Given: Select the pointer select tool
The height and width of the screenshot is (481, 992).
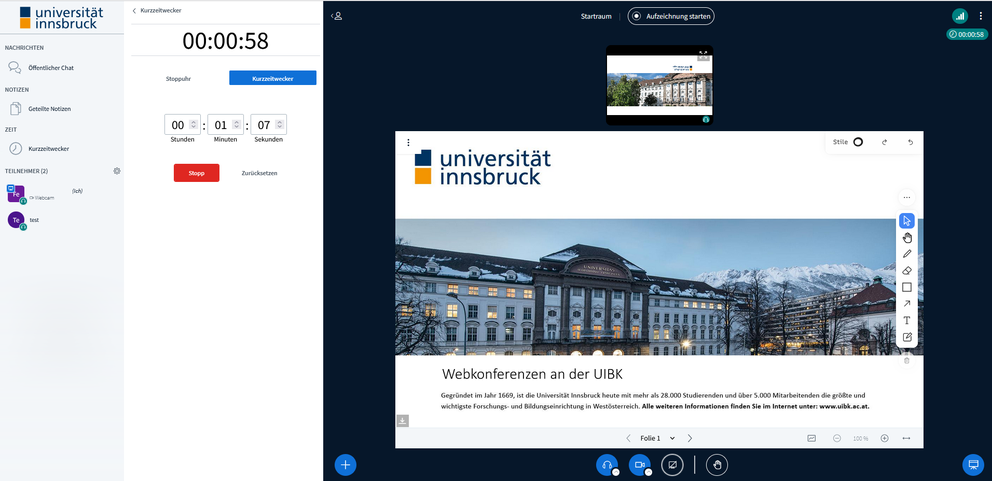Looking at the screenshot, I should coord(907,221).
